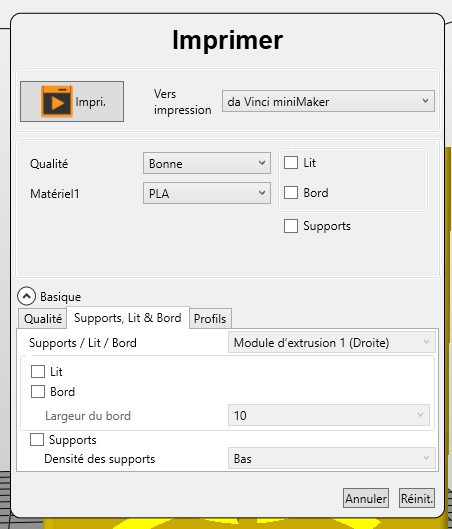452x529 pixels.
Task: Click the Densité des supports label
Action: [x=100, y=459]
